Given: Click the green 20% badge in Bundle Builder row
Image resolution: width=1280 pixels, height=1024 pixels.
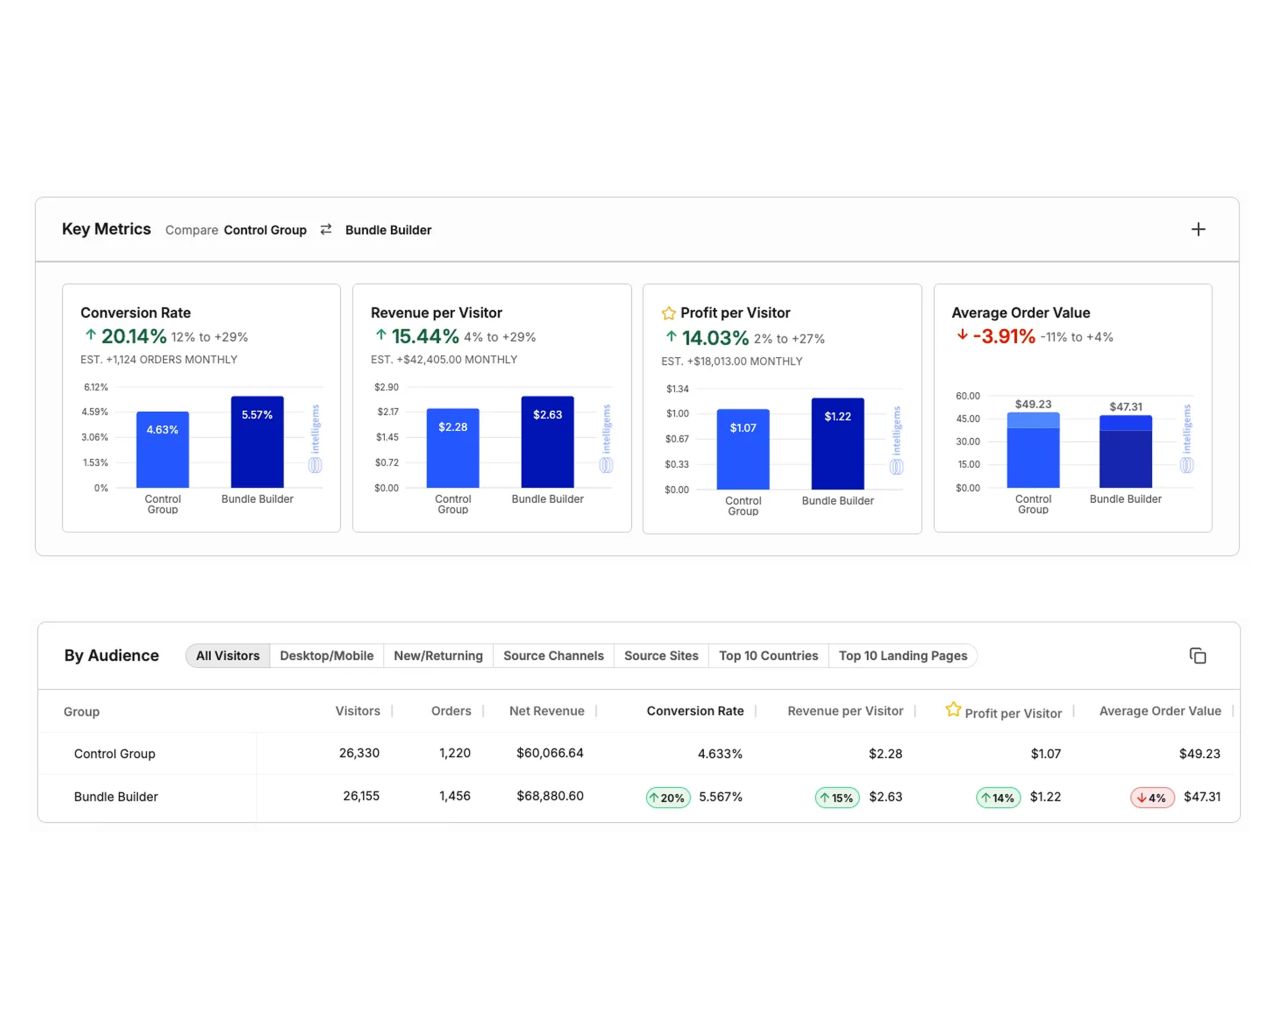Looking at the screenshot, I should pos(668,798).
